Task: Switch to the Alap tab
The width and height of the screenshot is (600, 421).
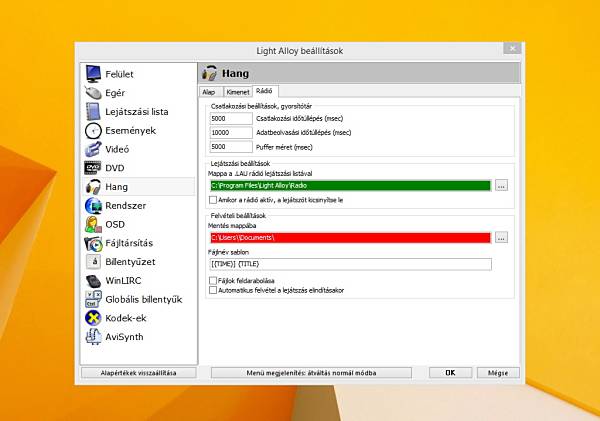Action: click(210, 92)
